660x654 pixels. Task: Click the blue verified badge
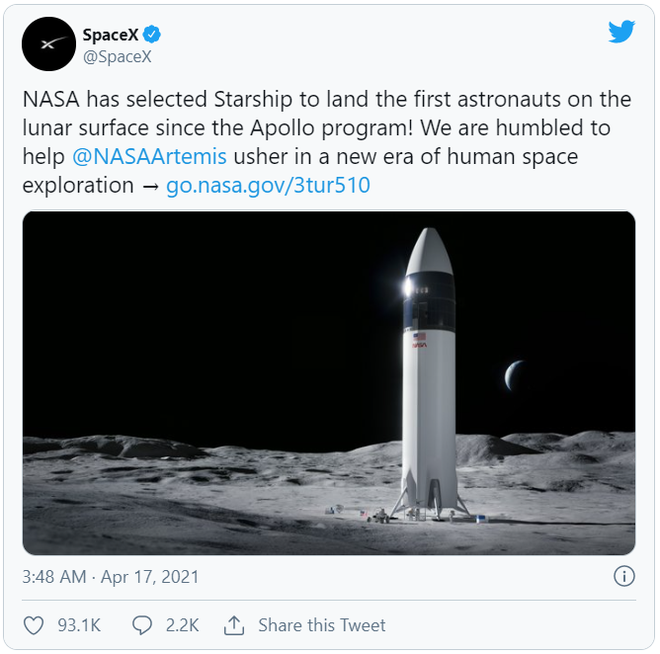click(152, 35)
